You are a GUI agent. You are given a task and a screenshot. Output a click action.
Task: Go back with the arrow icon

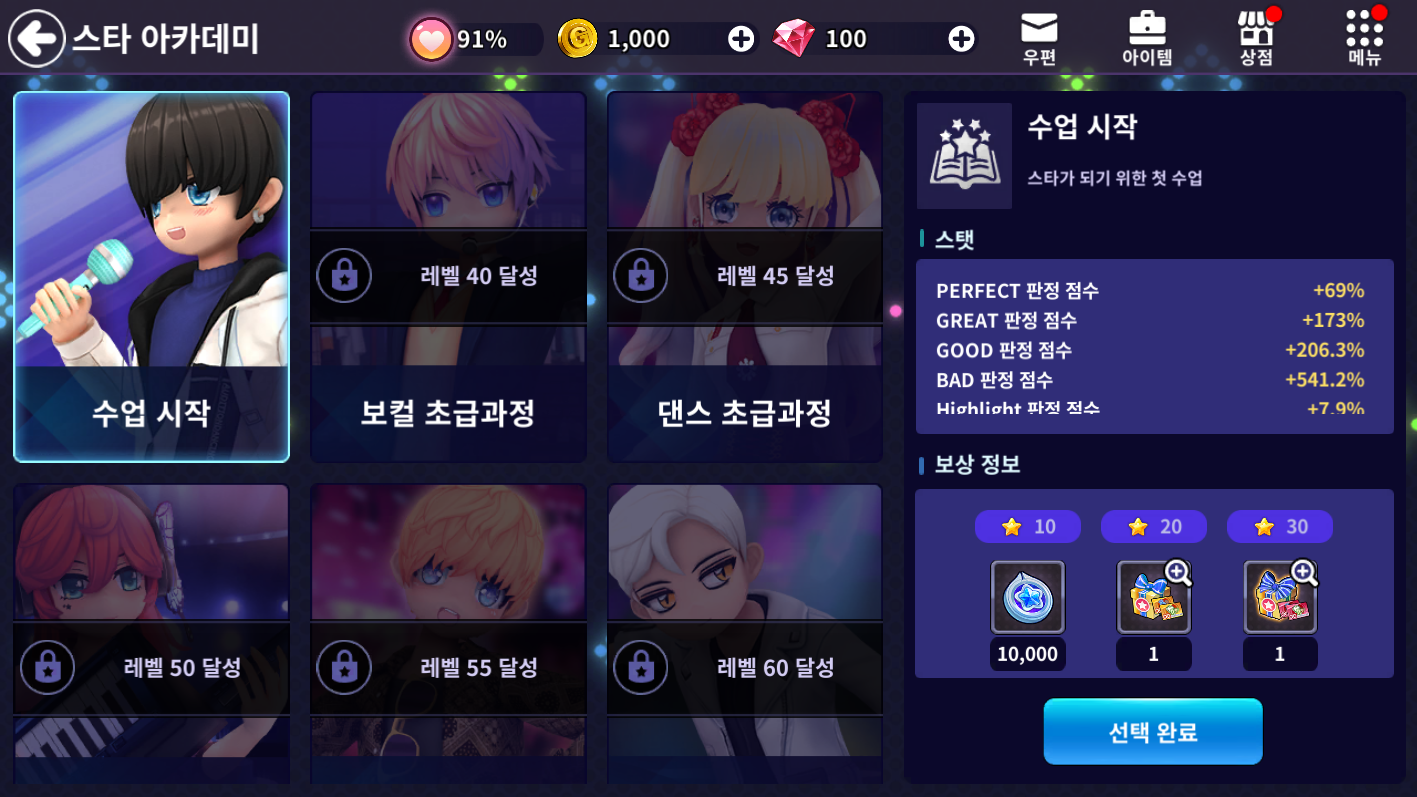tap(37, 39)
